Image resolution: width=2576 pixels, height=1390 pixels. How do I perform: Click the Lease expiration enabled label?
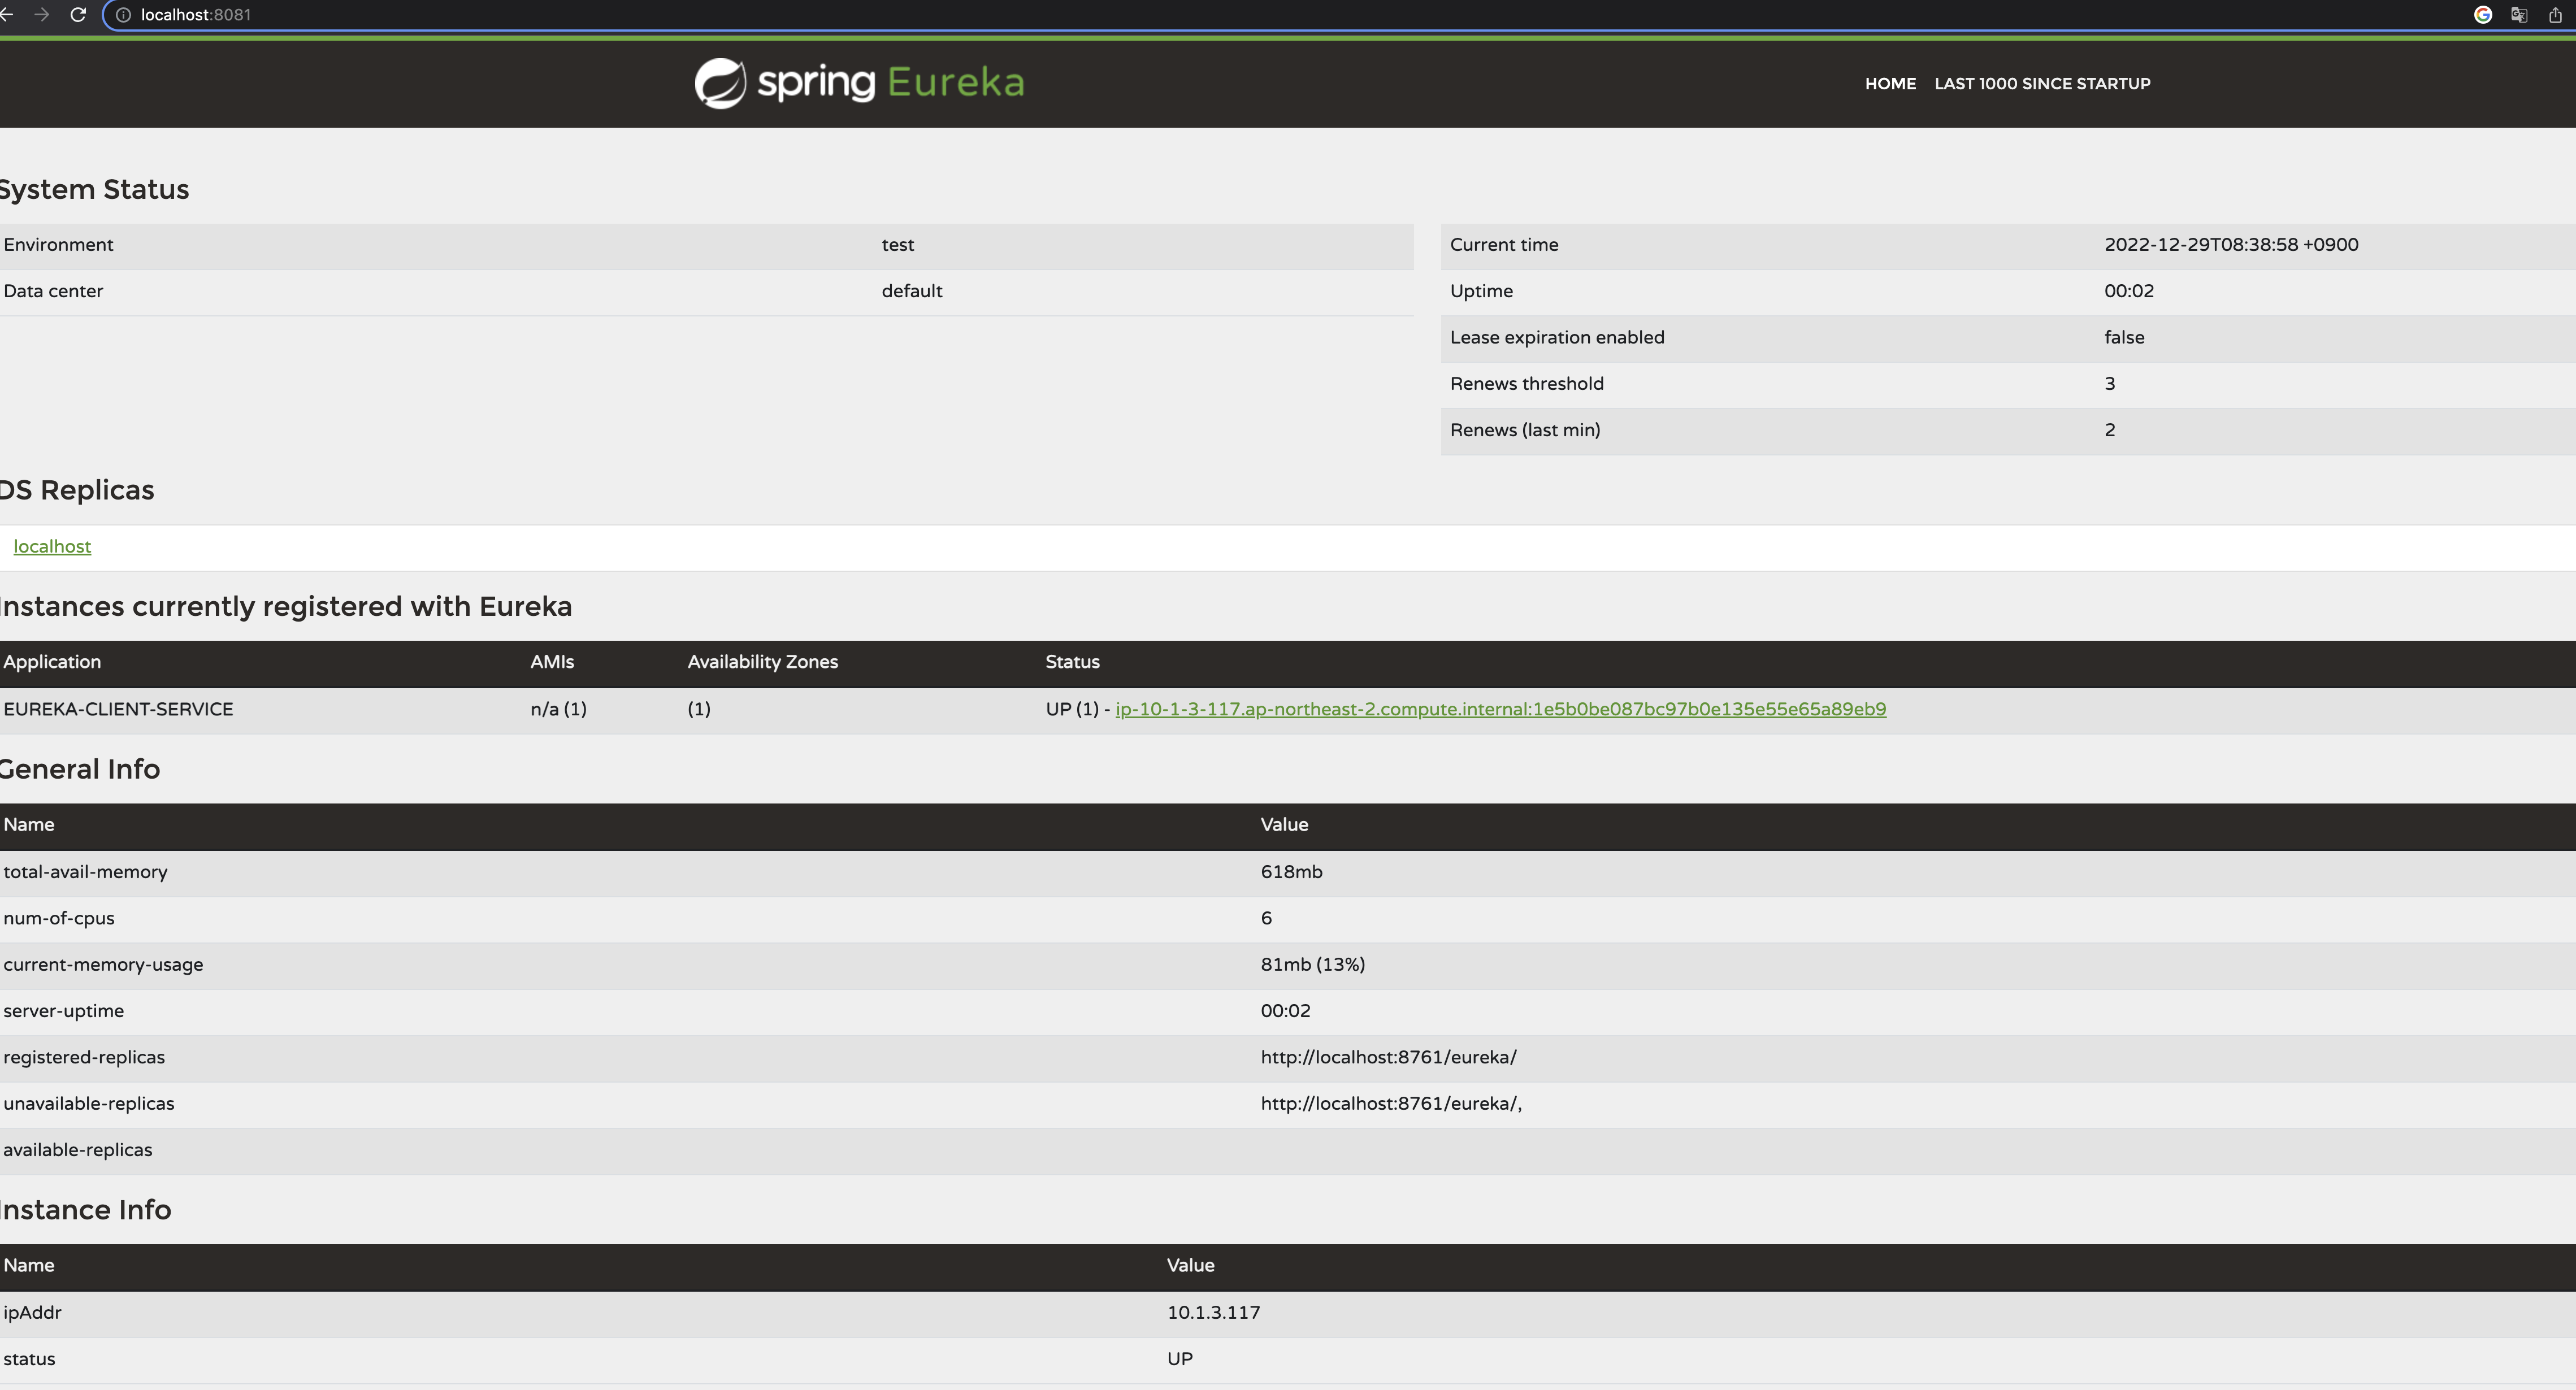pyautogui.click(x=1557, y=337)
